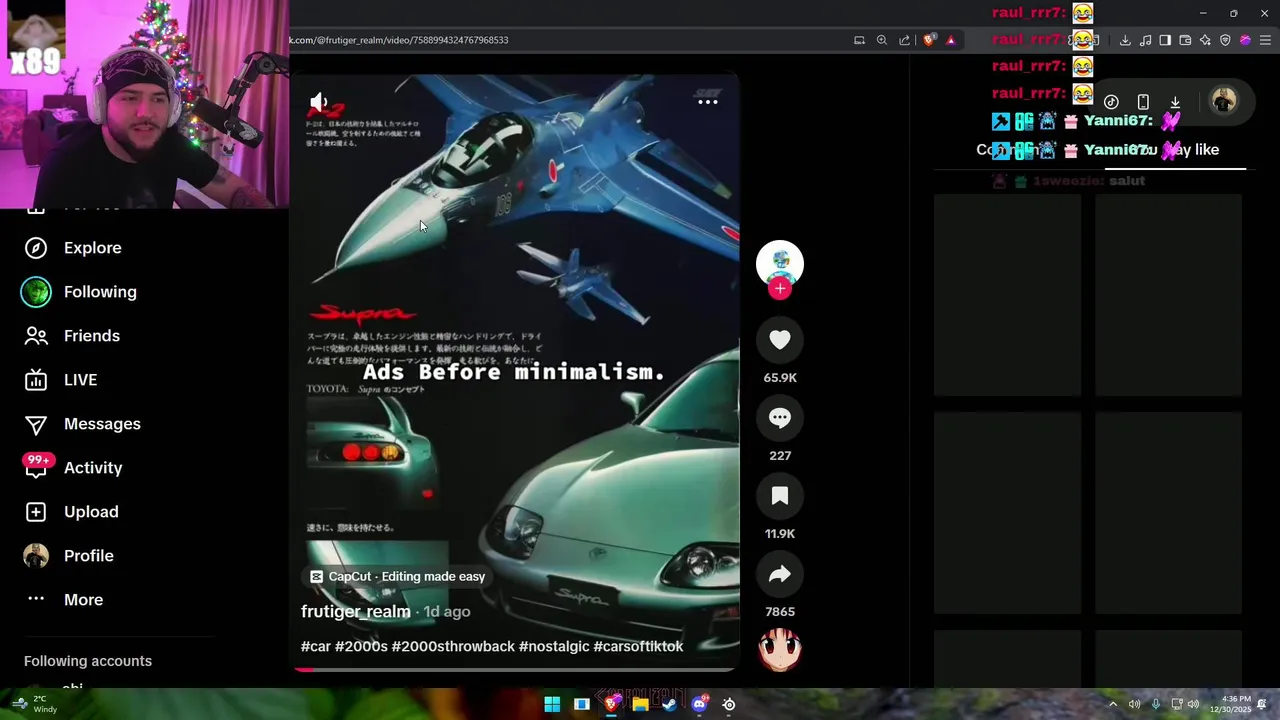Viewport: 1280px width, 720px height.
Task: Open Discord from the taskbar
Action: [x=699, y=704]
